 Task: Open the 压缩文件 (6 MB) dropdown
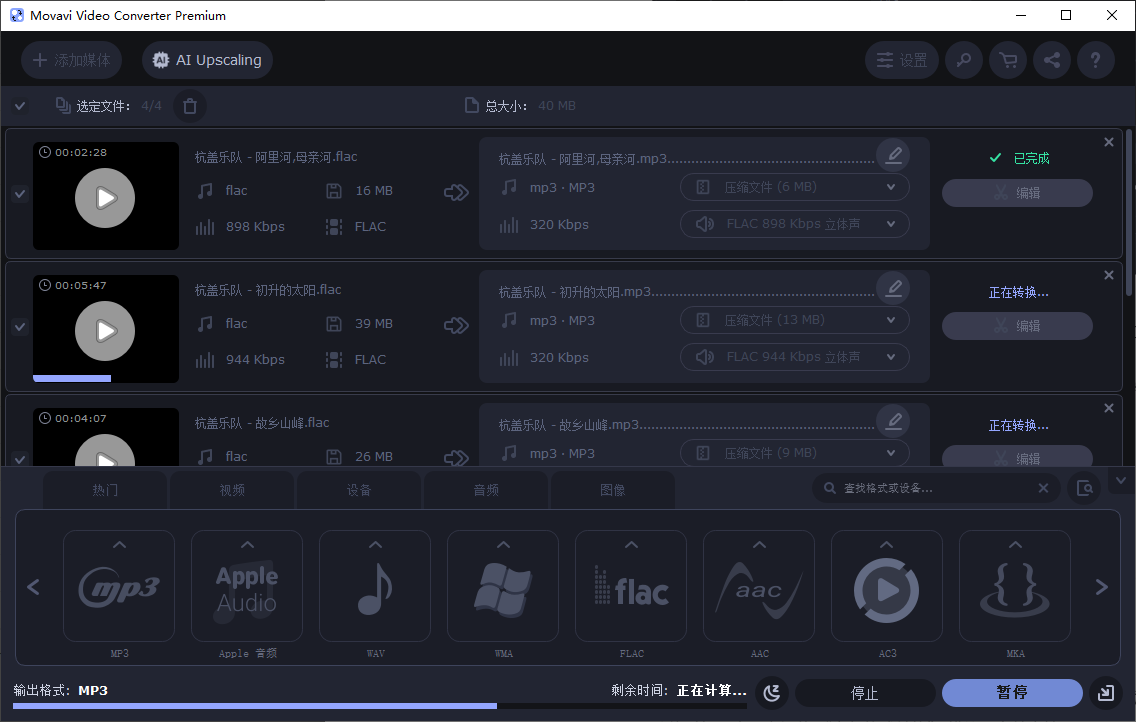(794, 186)
